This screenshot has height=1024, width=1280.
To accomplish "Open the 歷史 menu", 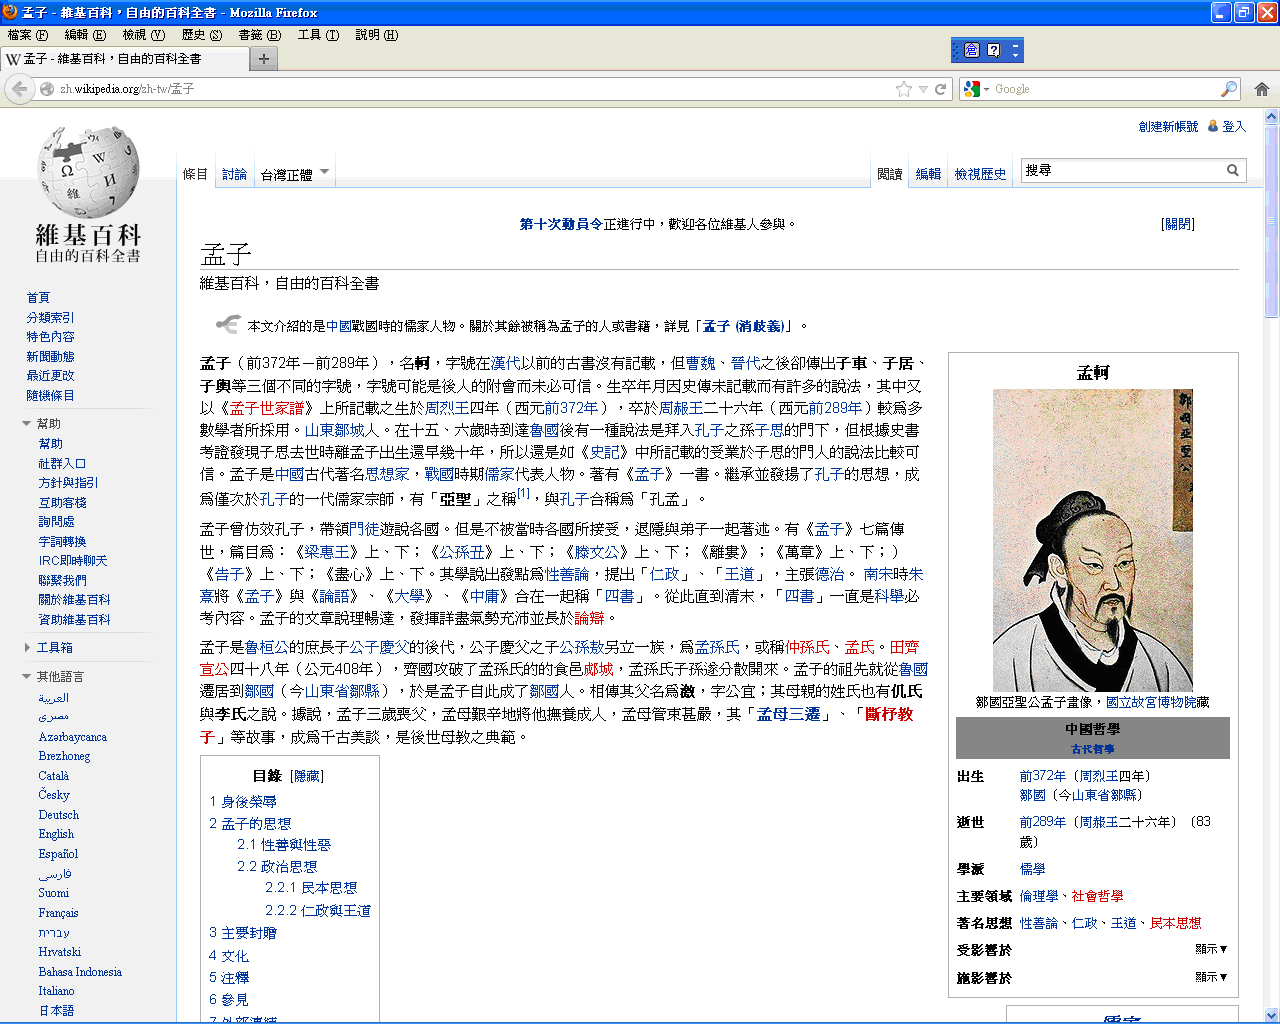I will click(202, 35).
